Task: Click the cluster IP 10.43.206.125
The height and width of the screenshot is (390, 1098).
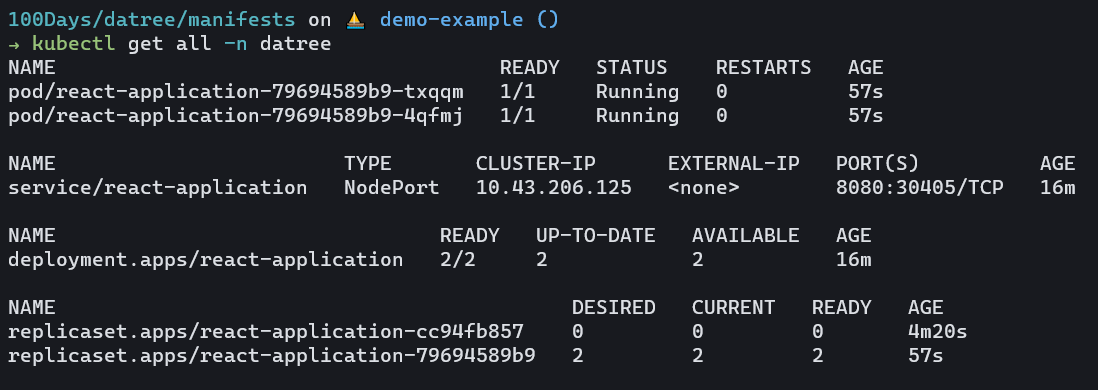Action: (x=554, y=188)
